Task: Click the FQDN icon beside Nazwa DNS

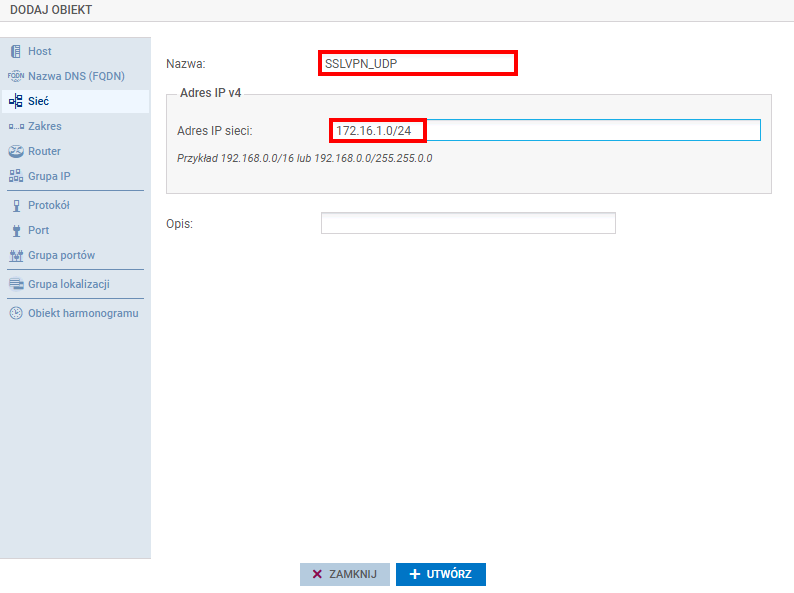Action: click(16, 76)
